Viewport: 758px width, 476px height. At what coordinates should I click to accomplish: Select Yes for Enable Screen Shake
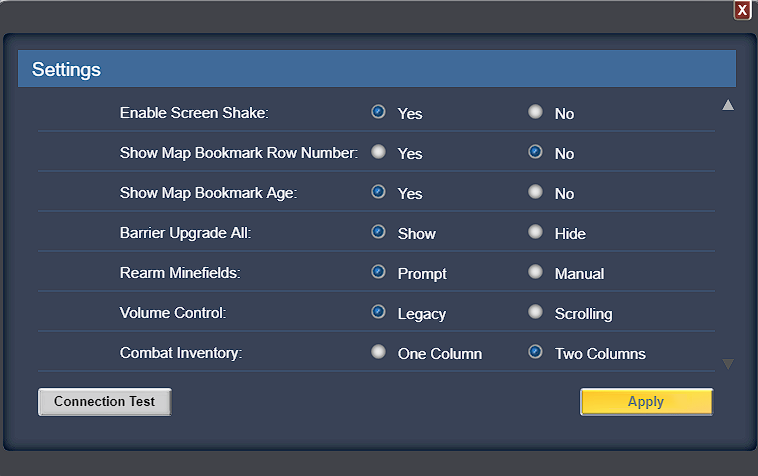click(x=378, y=112)
